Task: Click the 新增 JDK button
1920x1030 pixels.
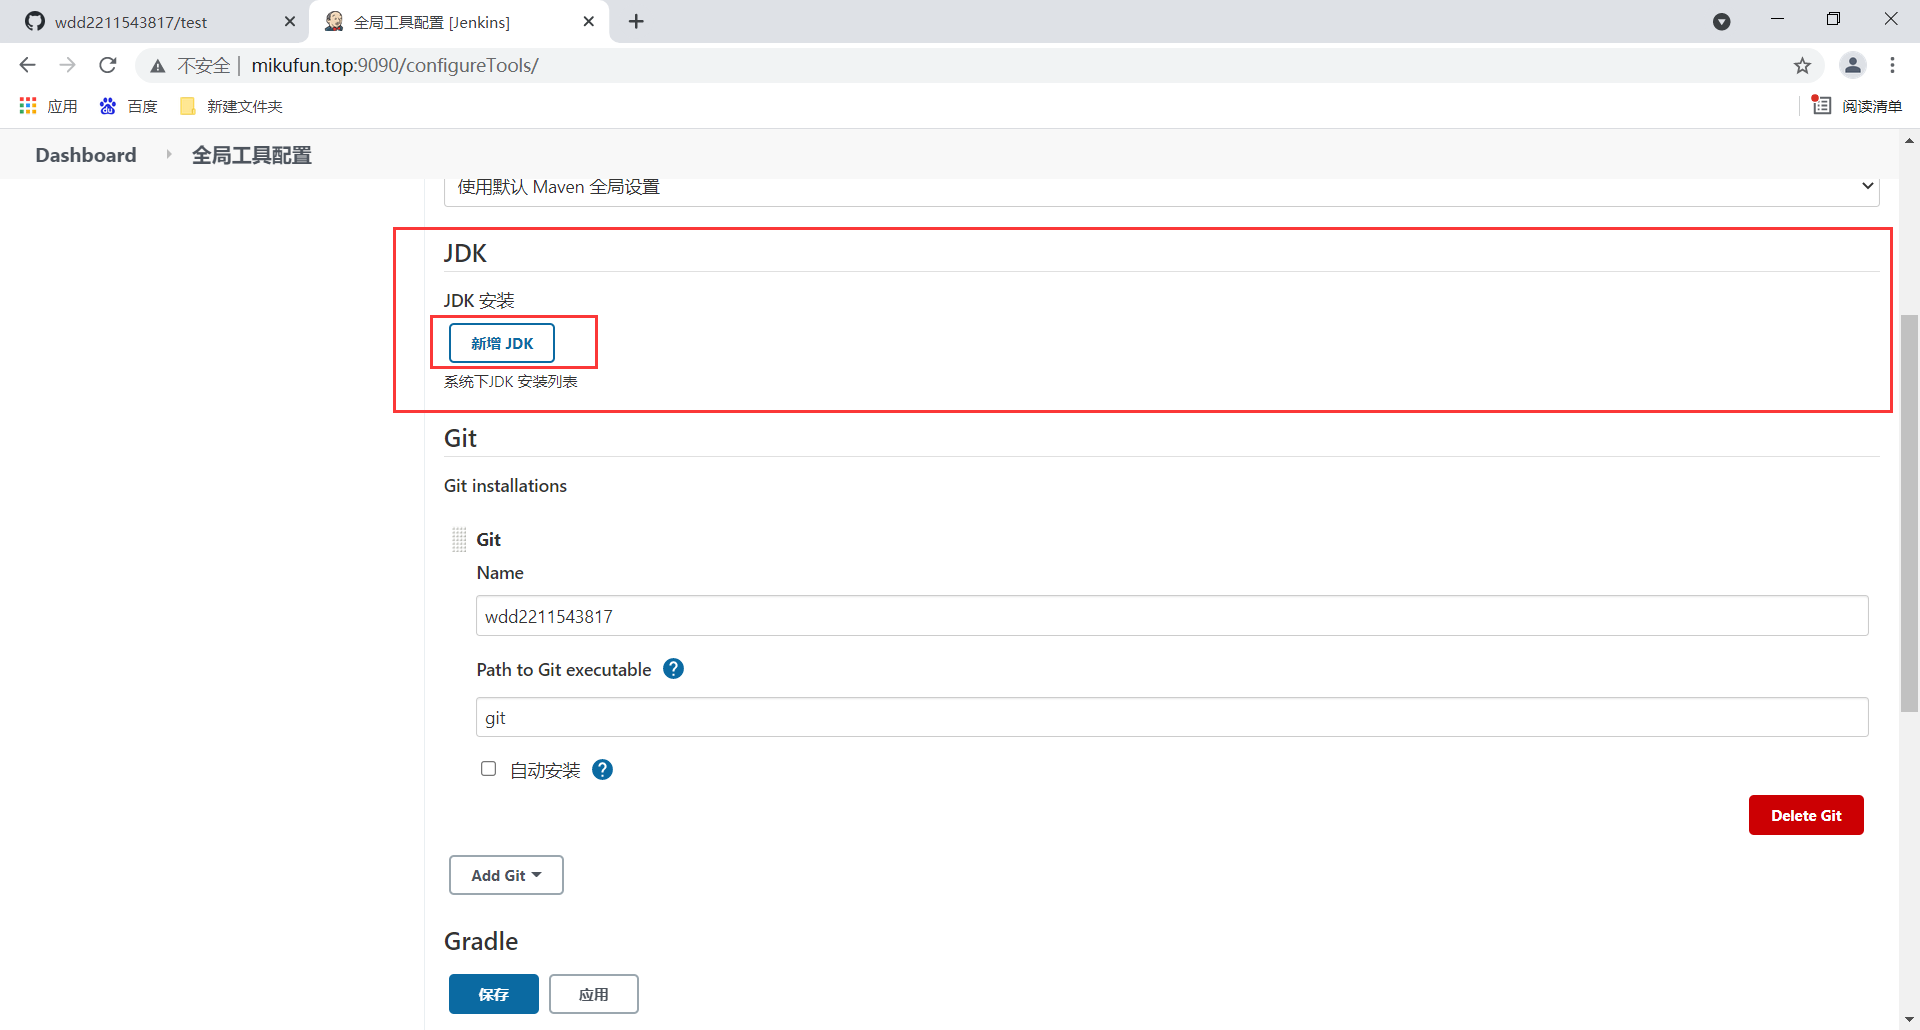Action: (x=502, y=343)
